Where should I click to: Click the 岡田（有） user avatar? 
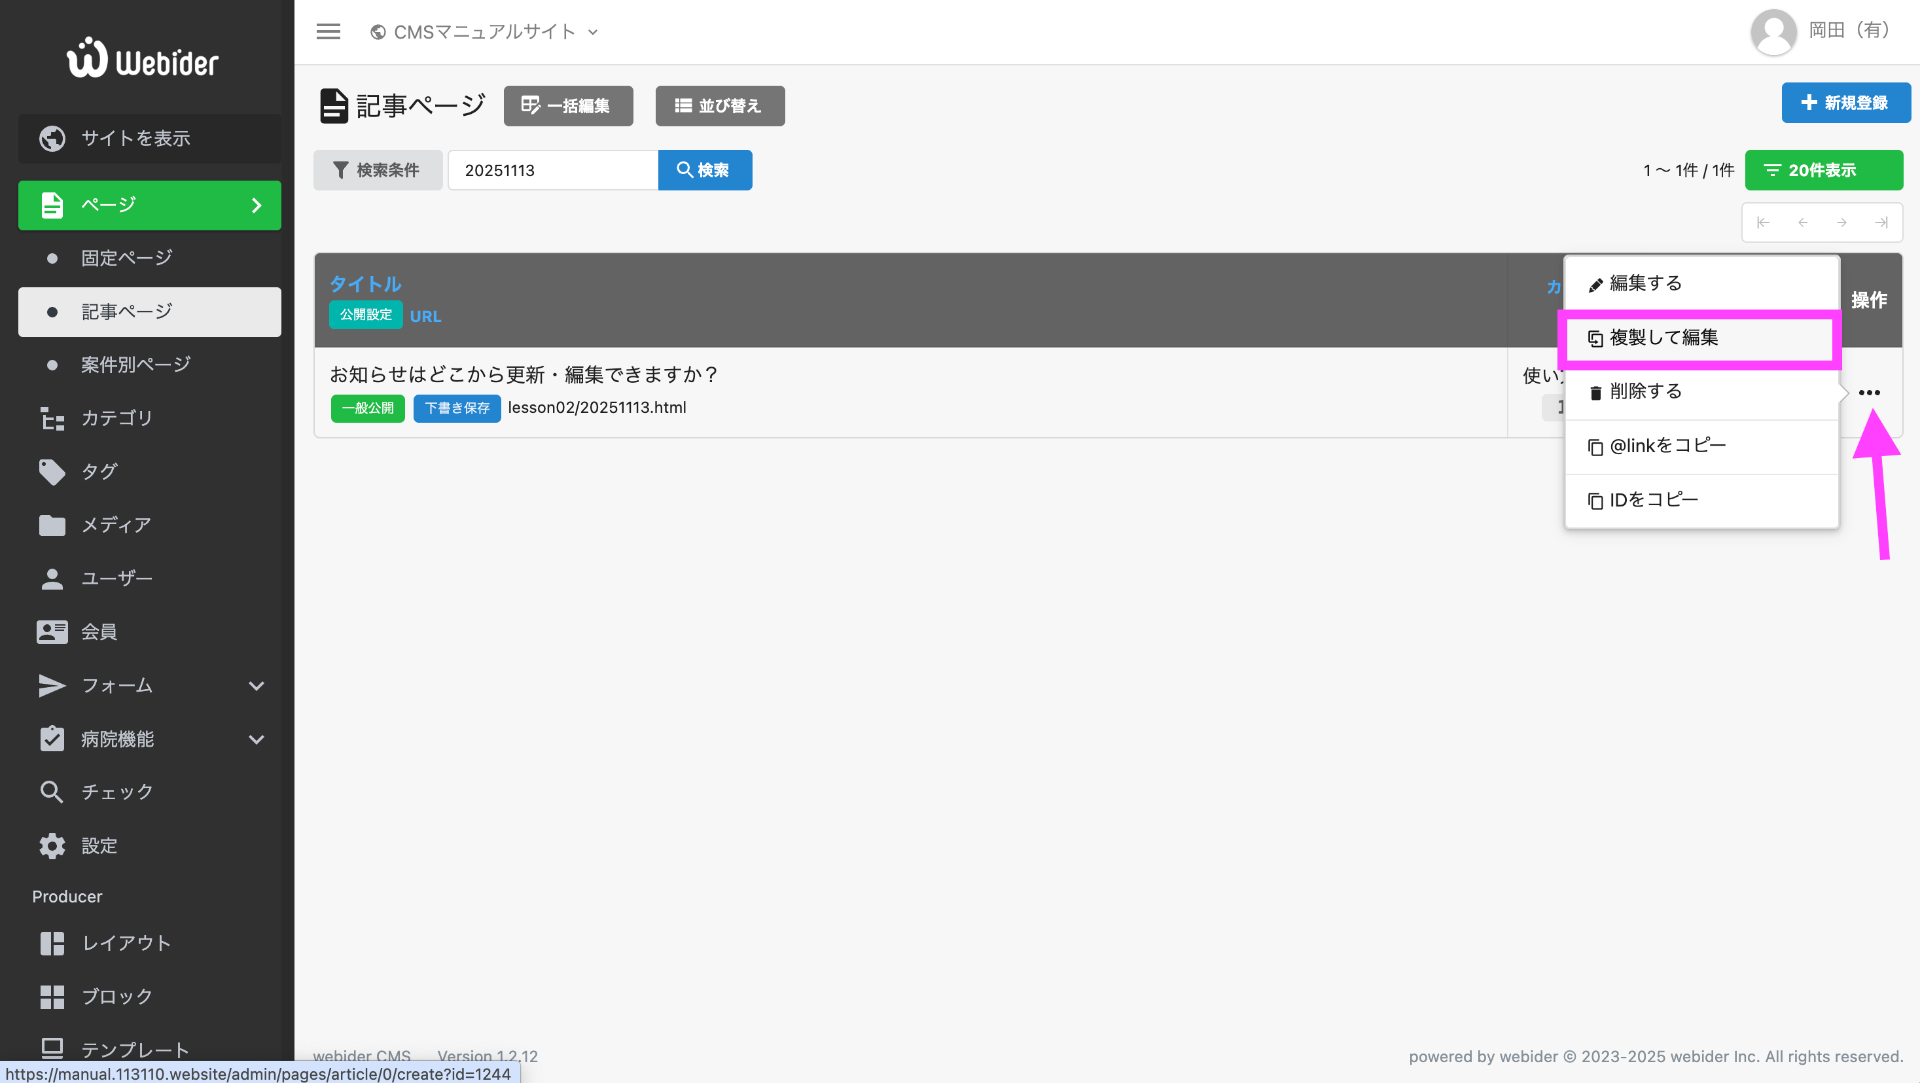(x=1772, y=31)
